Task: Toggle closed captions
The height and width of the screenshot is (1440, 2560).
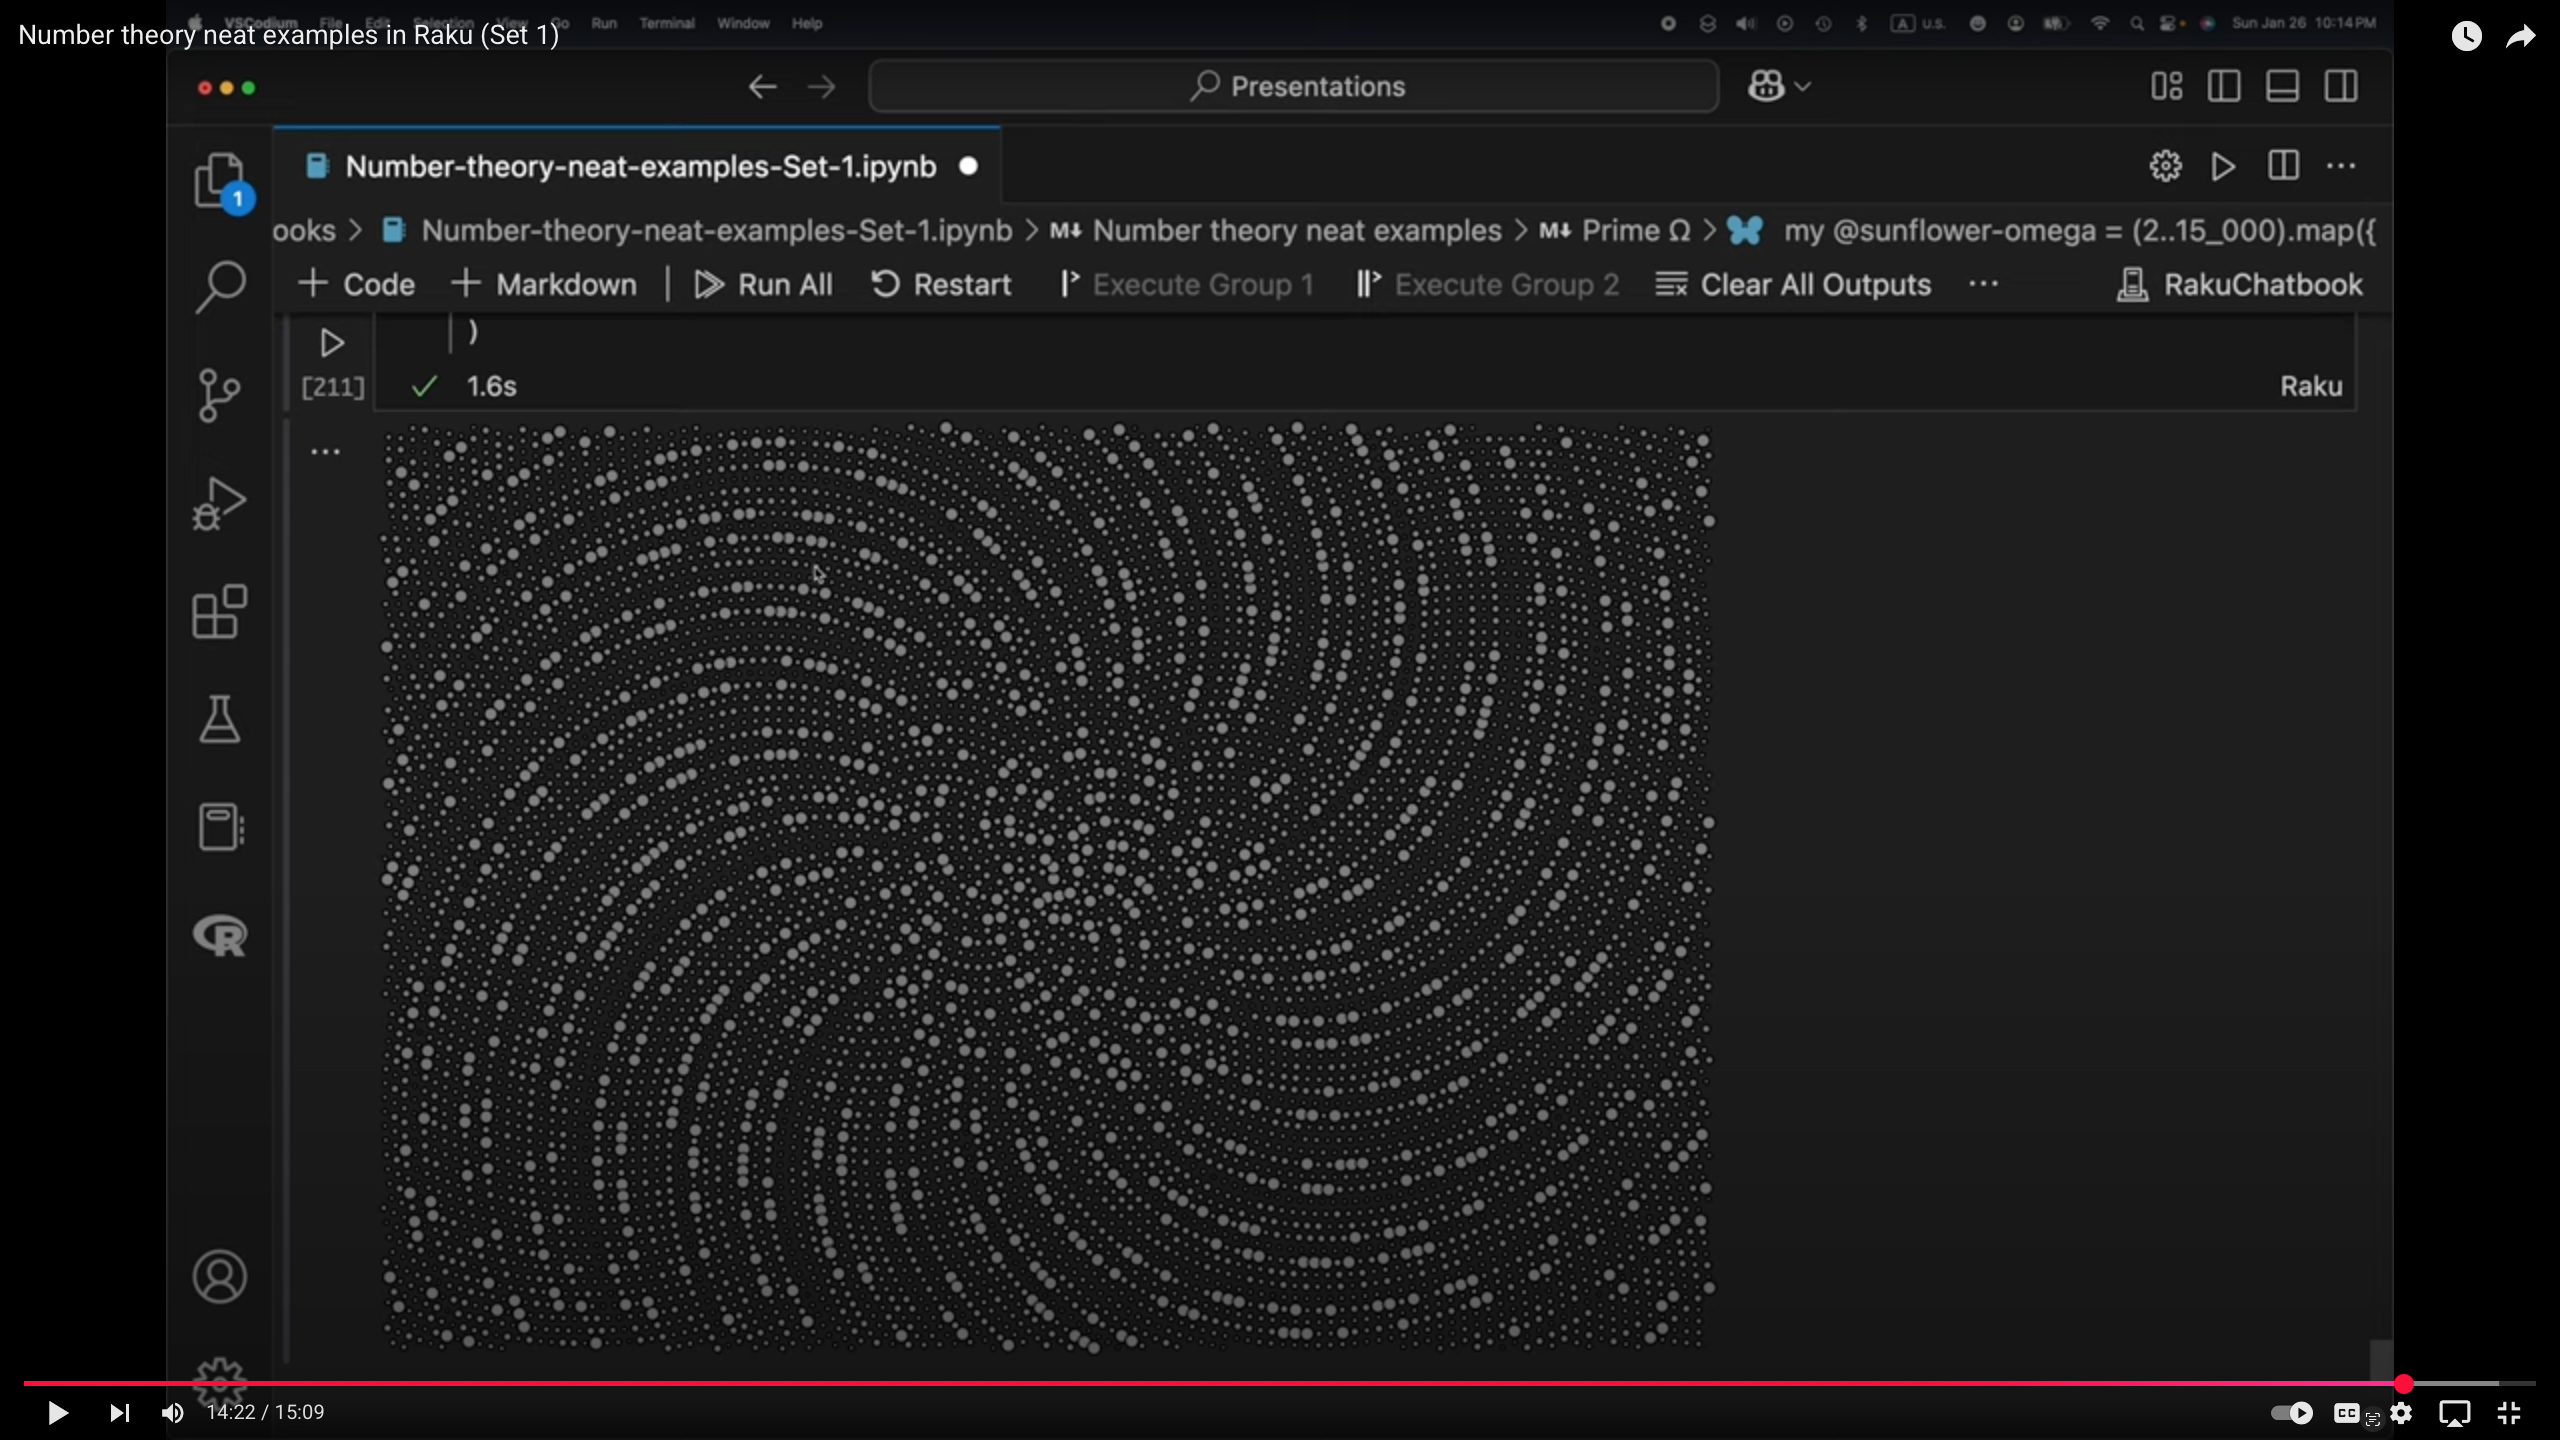Action: pyautogui.click(x=2347, y=1413)
